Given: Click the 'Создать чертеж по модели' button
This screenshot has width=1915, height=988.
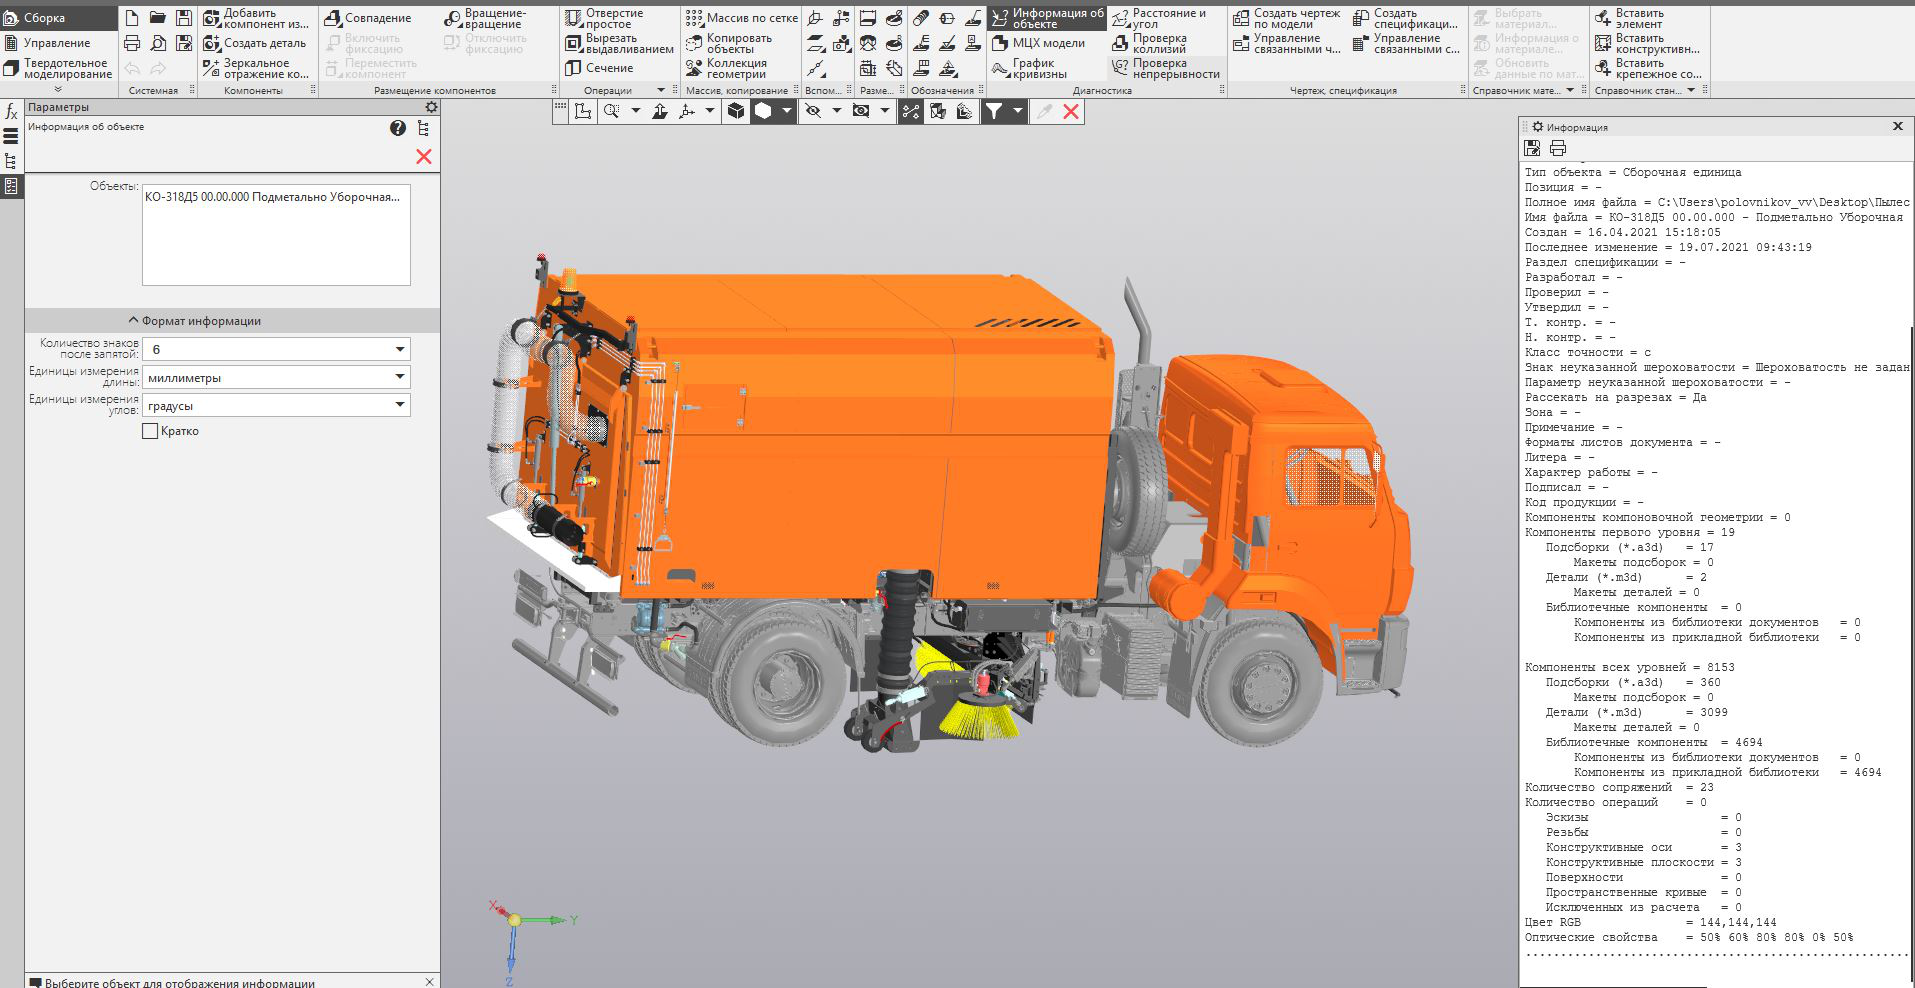Looking at the screenshot, I should coord(1286,18).
